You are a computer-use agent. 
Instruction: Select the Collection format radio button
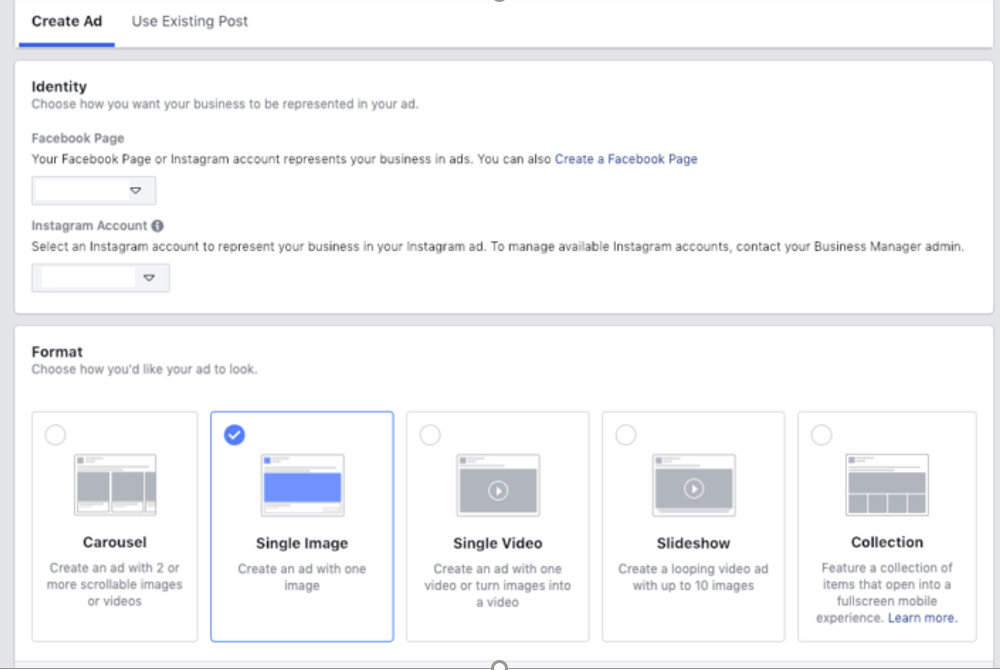pos(821,434)
